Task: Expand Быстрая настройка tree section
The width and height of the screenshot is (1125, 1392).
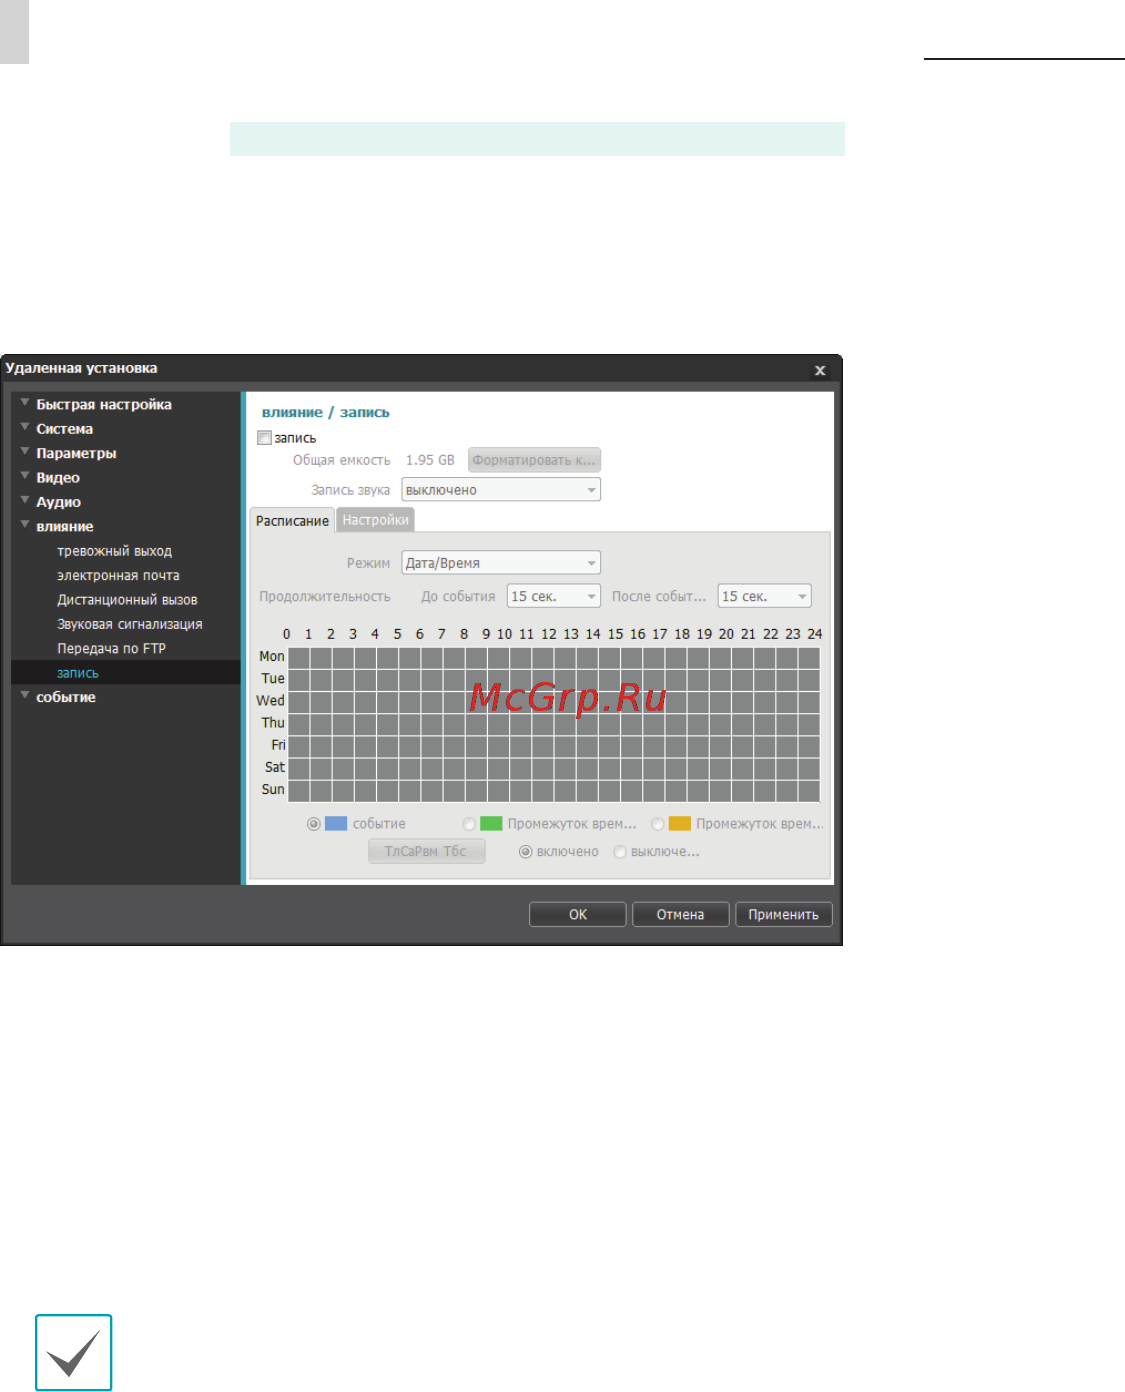Action: (25, 403)
